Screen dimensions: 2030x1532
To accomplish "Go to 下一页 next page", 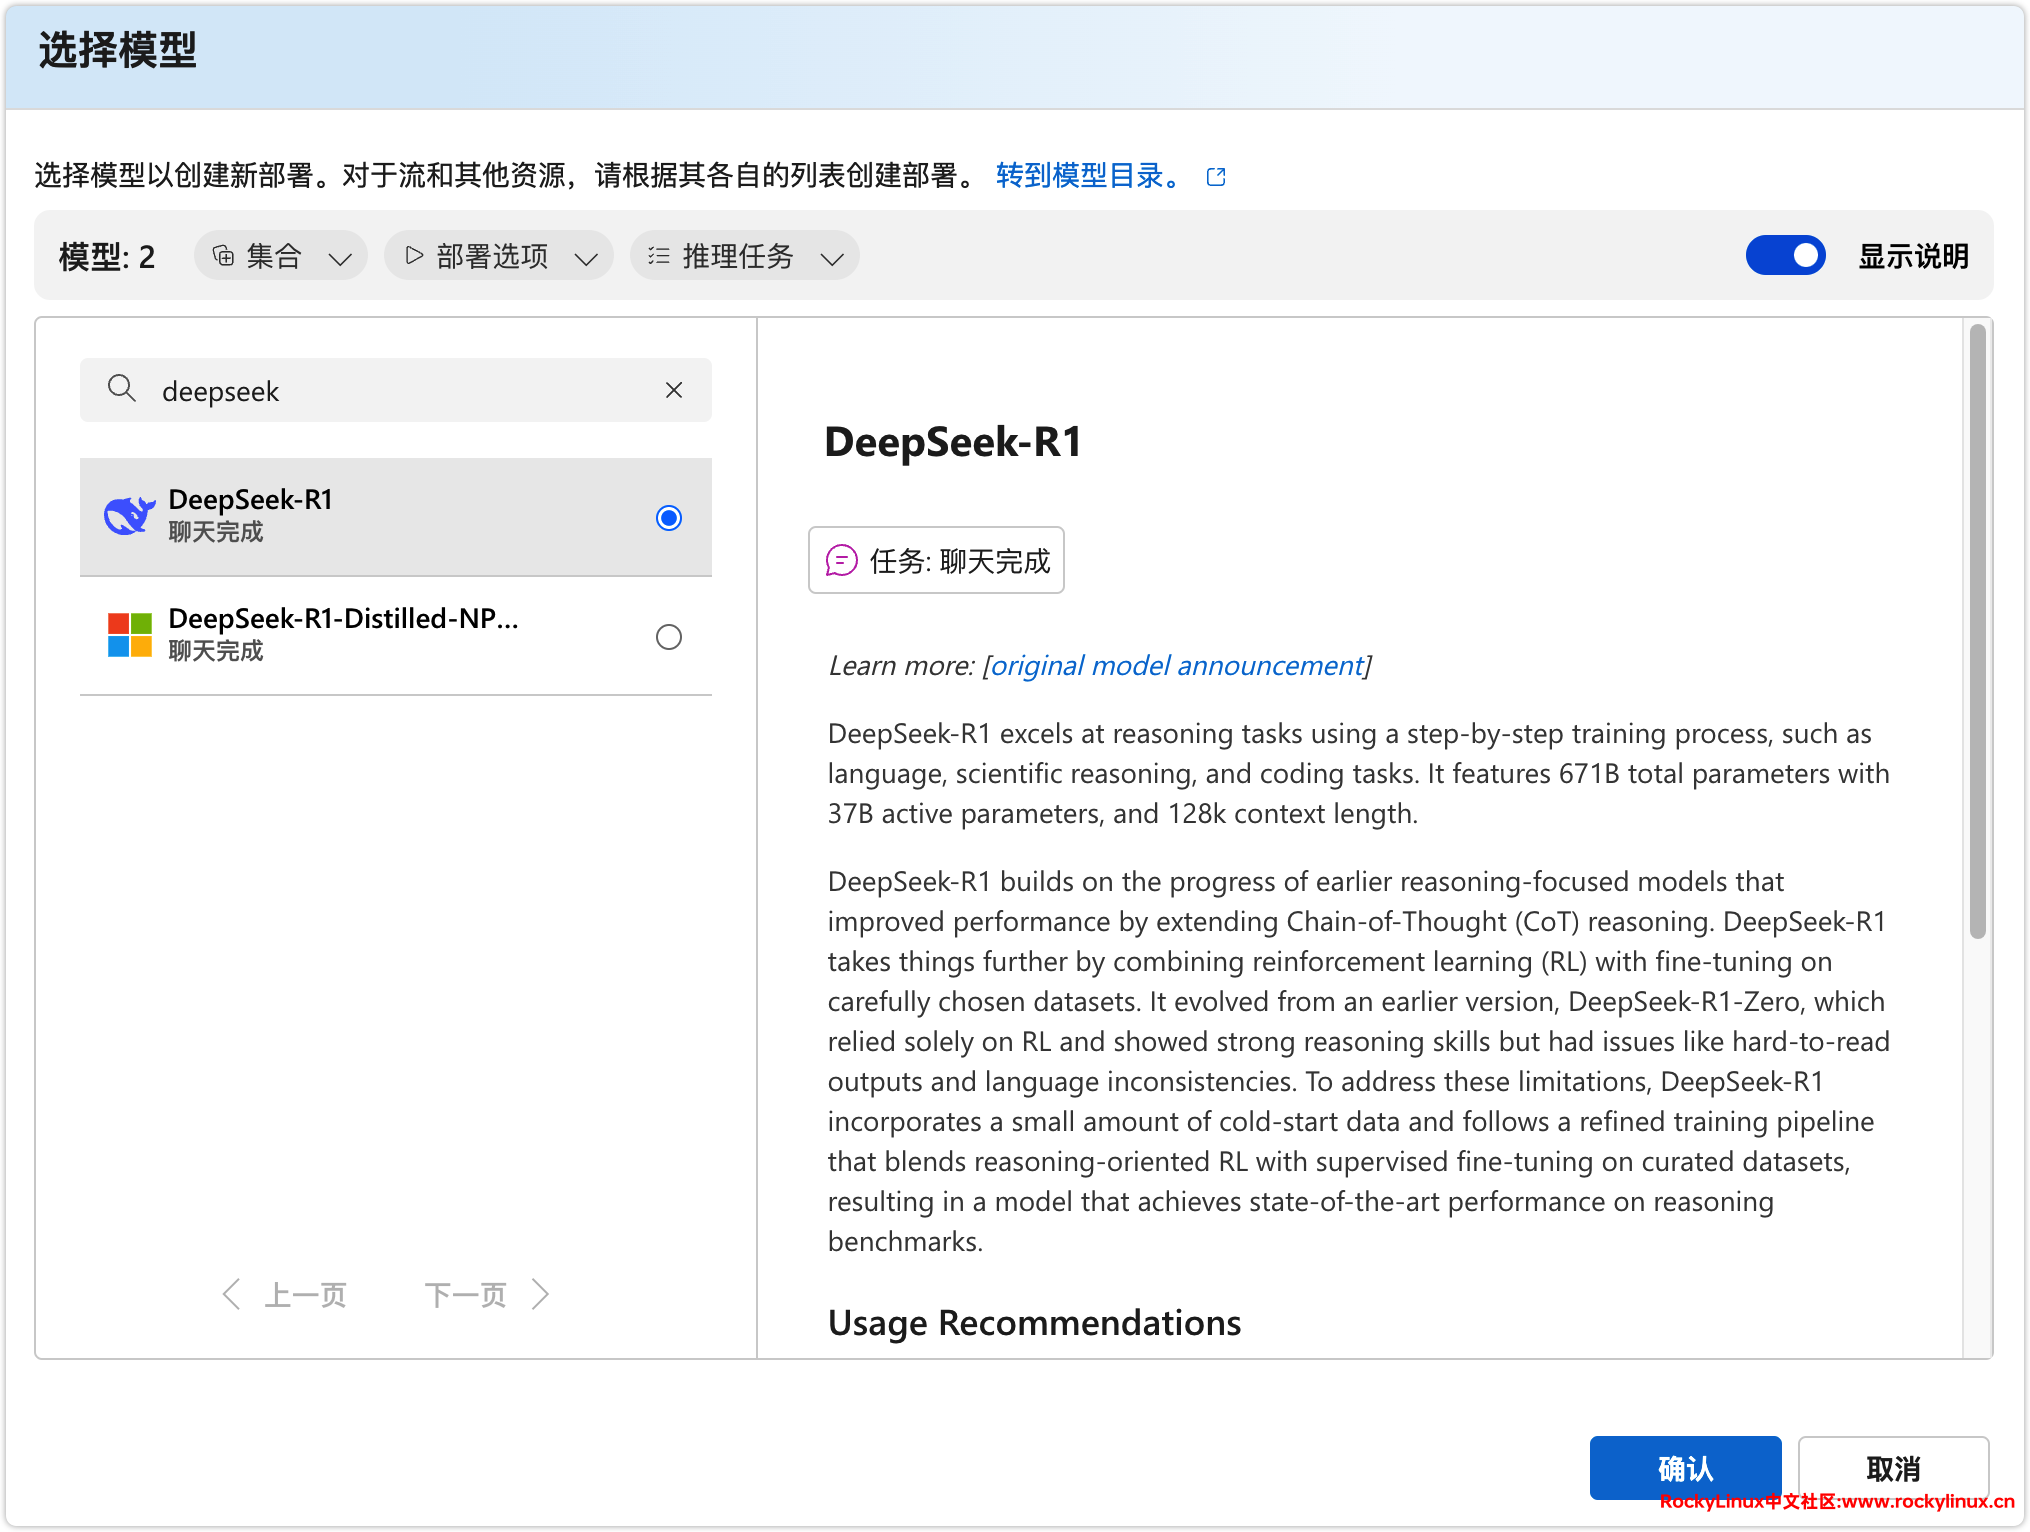I will 487,1295.
